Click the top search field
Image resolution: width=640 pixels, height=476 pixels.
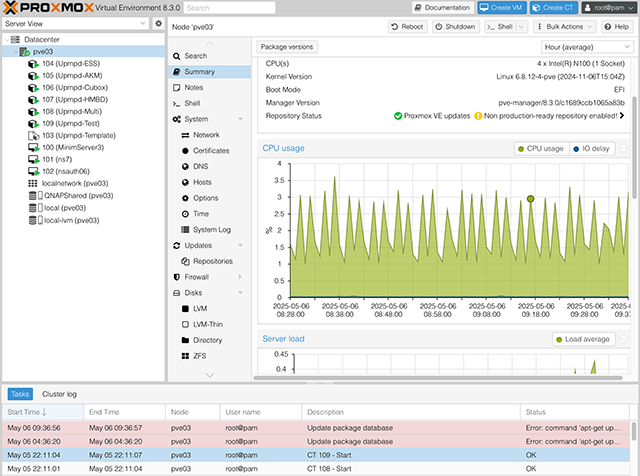(x=229, y=8)
